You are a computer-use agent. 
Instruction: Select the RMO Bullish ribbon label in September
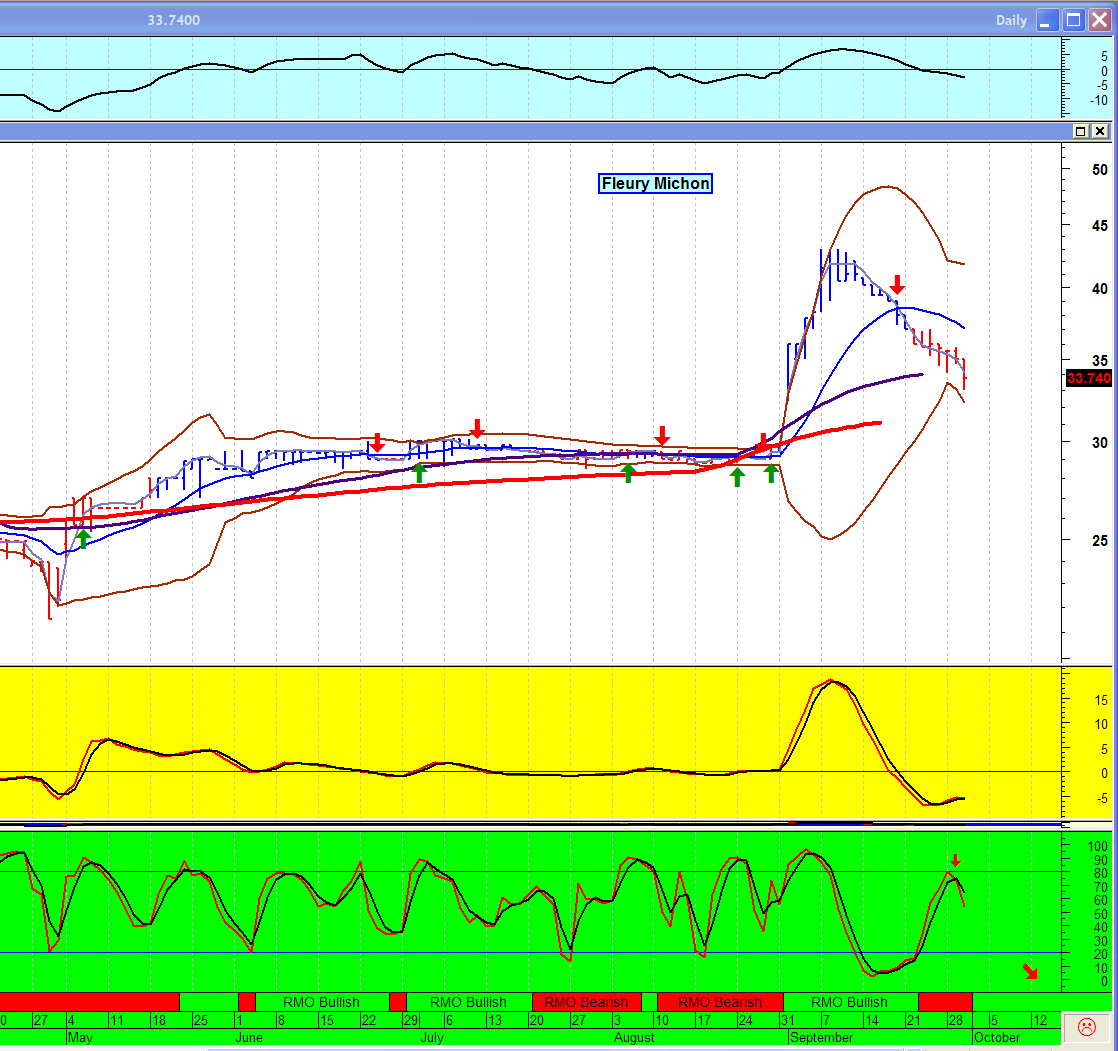(849, 1002)
